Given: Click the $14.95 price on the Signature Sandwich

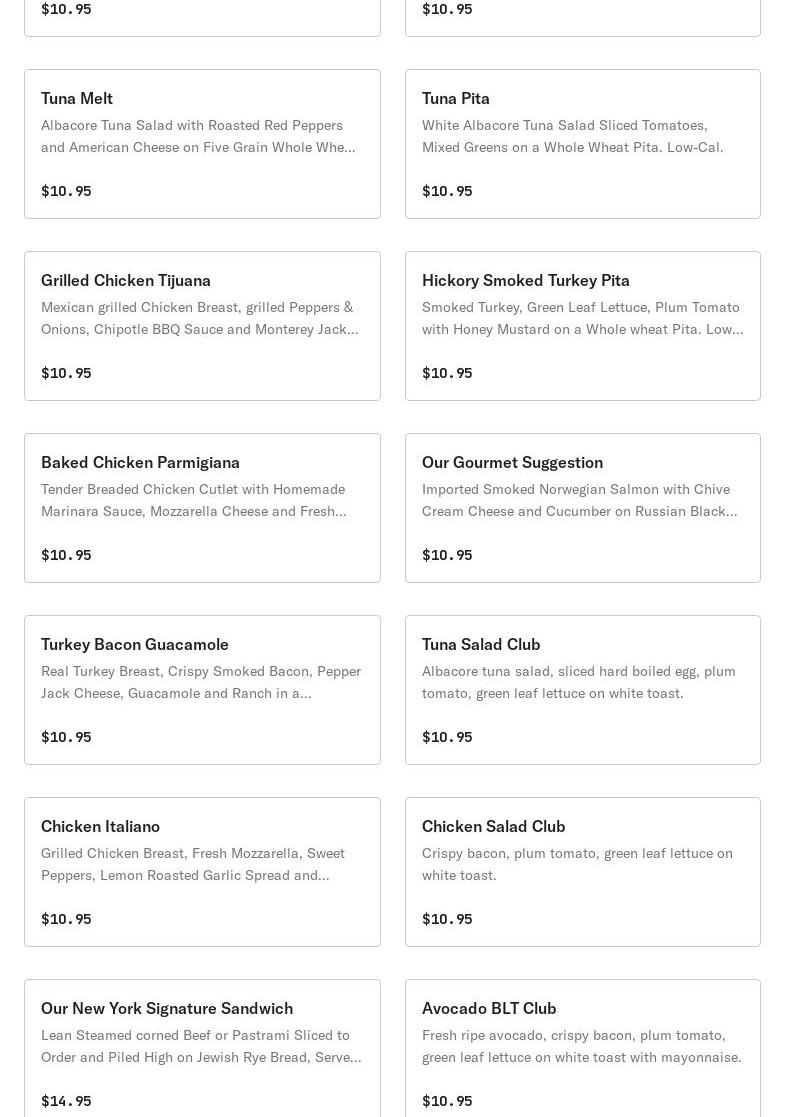Looking at the screenshot, I should click(66, 1100).
